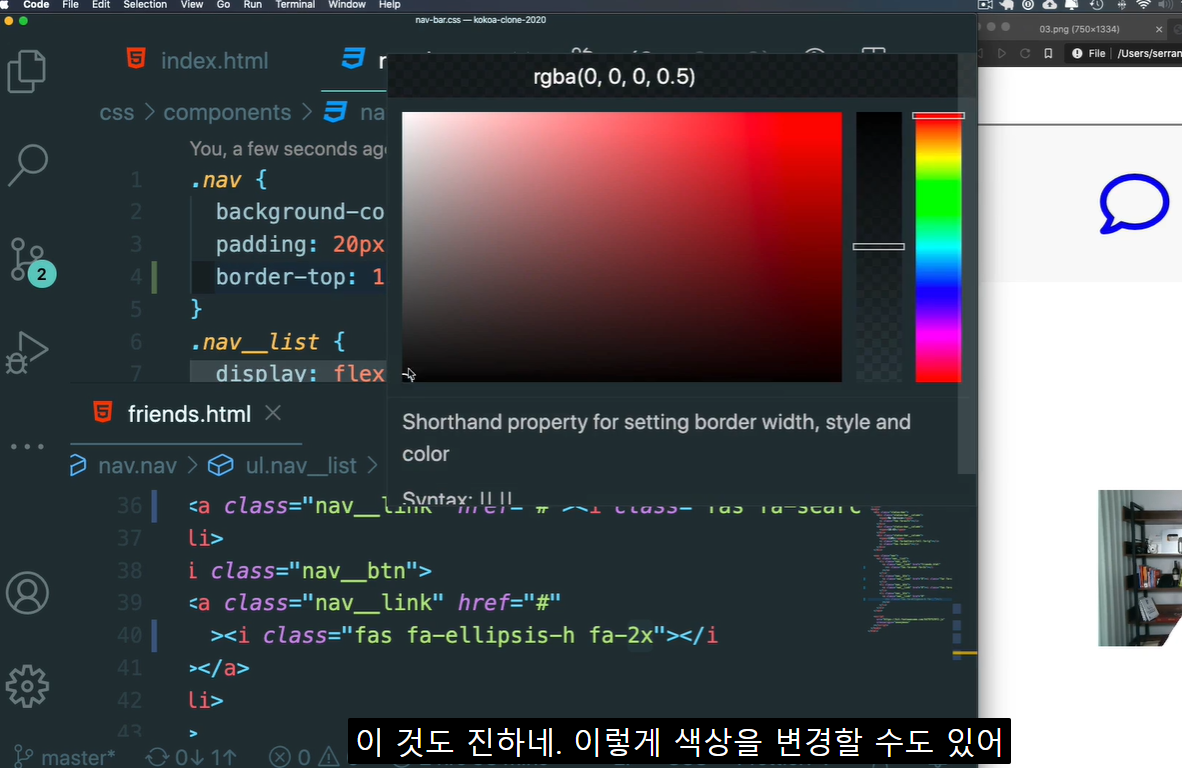Open the Explorer view in the activity bar

(x=27, y=71)
